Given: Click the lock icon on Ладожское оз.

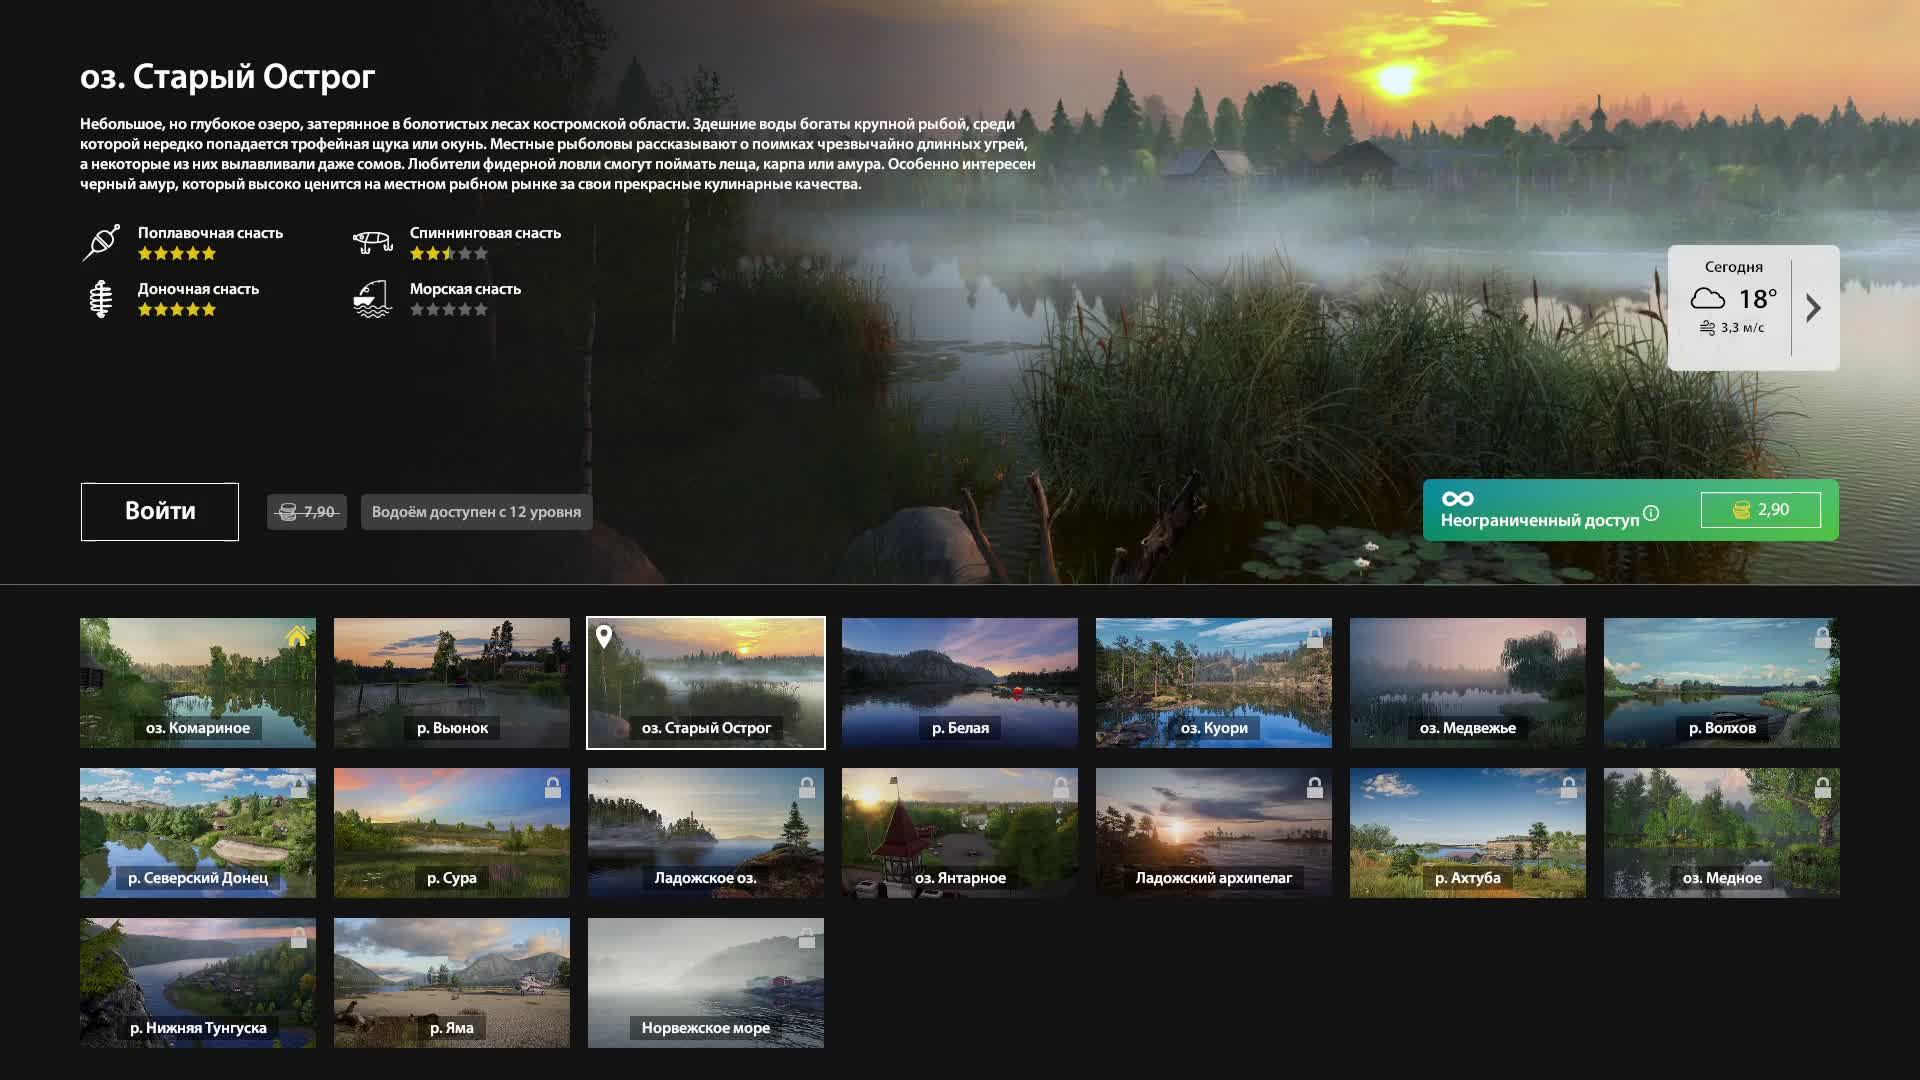Looking at the screenshot, I should click(x=807, y=787).
